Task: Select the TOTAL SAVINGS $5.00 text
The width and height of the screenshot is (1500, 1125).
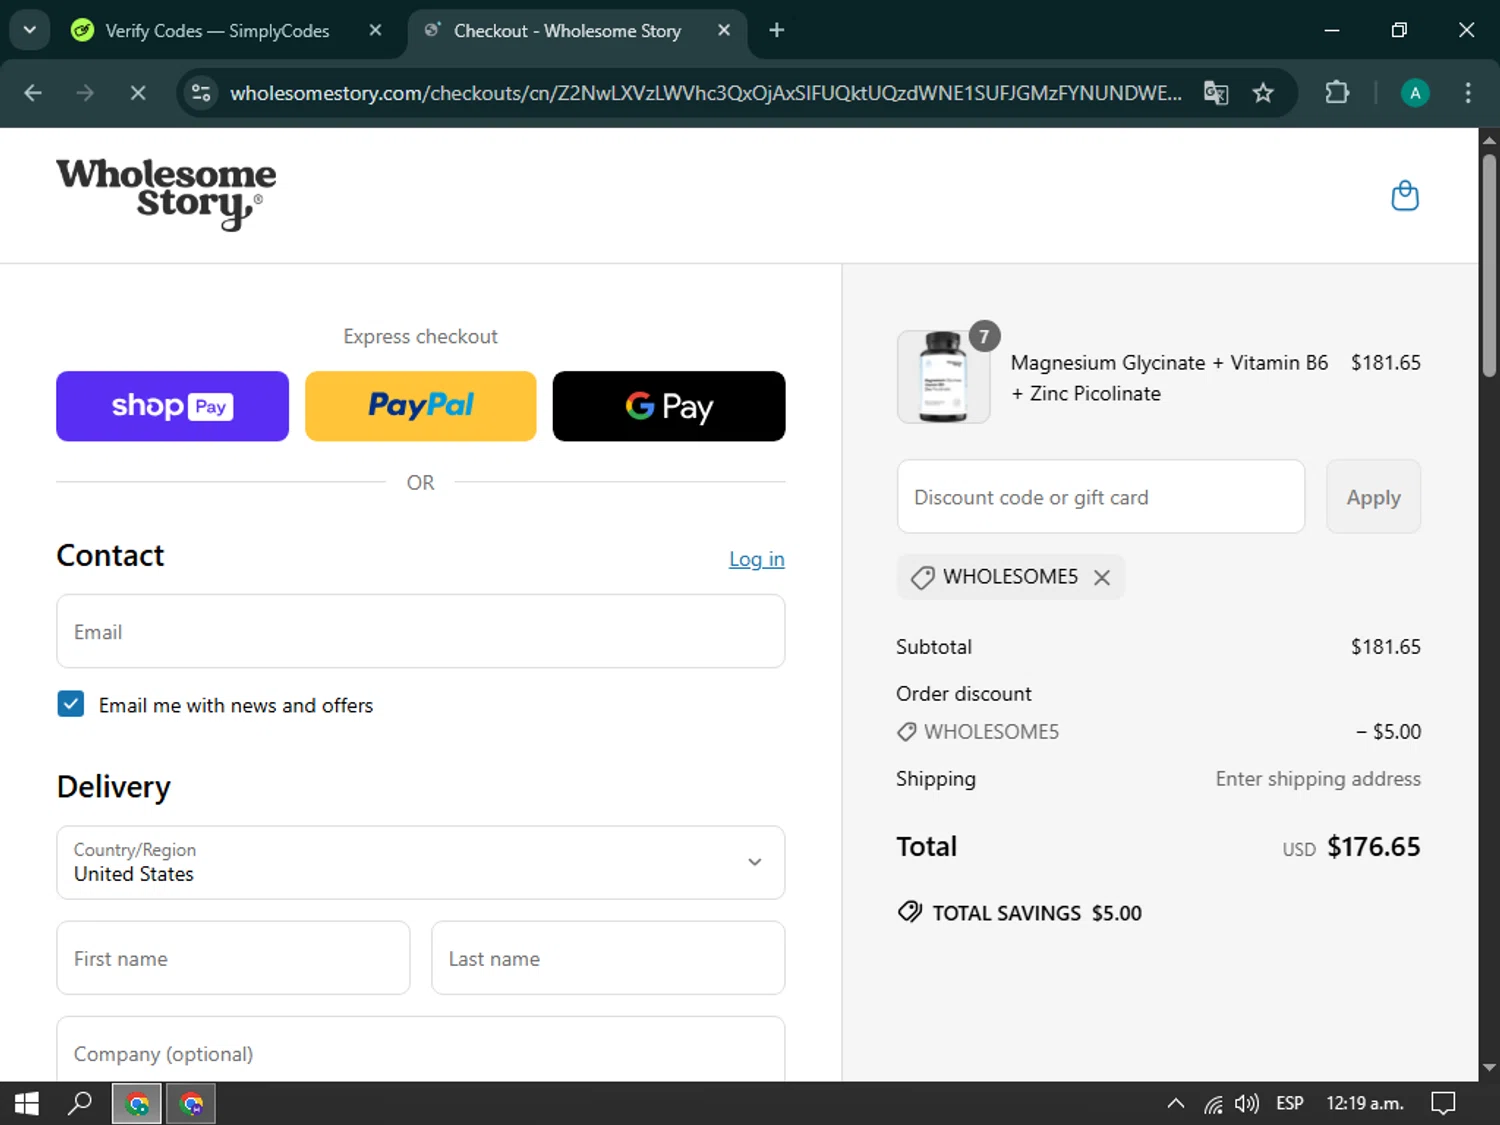Action: pyautogui.click(x=1037, y=913)
